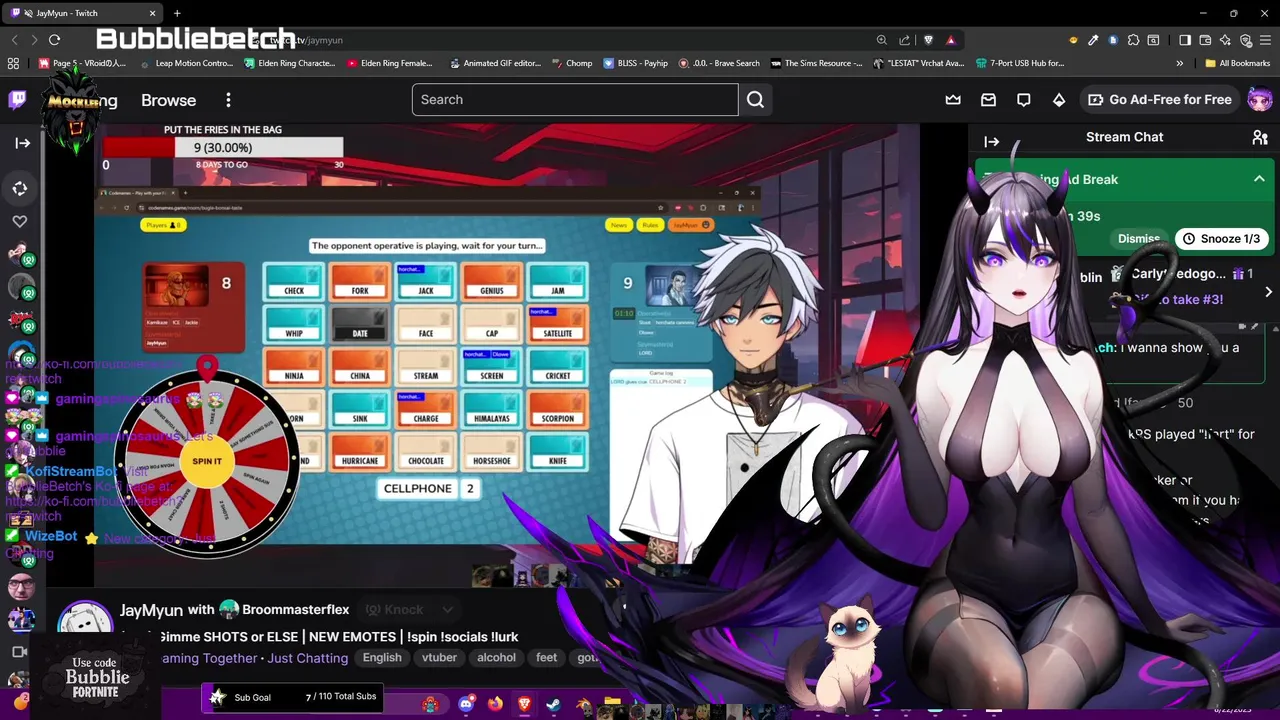Reload the page
This screenshot has height=720, width=1280.
(x=54, y=40)
